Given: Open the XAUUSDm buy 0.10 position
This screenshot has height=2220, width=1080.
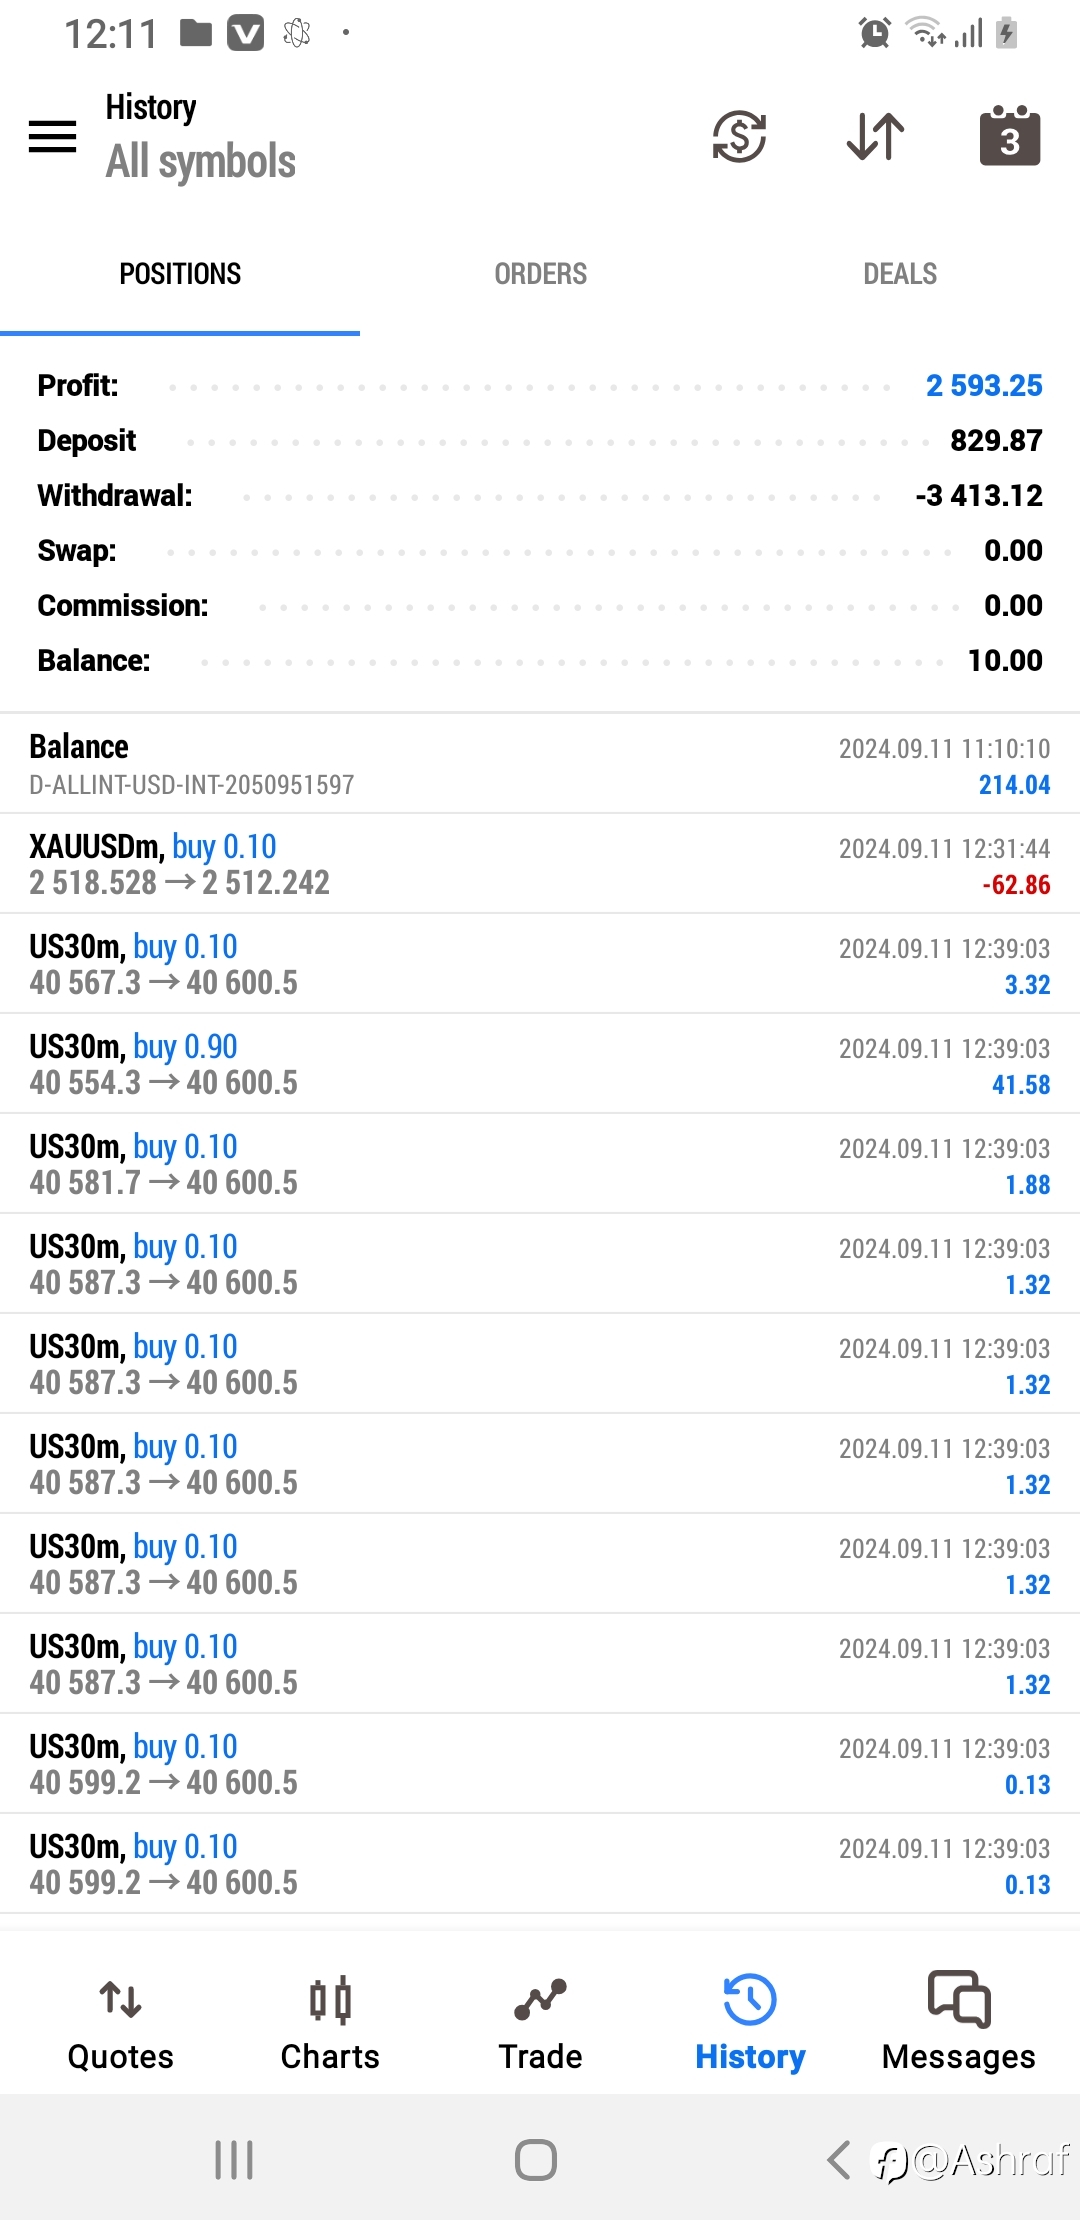Looking at the screenshot, I should 540,864.
